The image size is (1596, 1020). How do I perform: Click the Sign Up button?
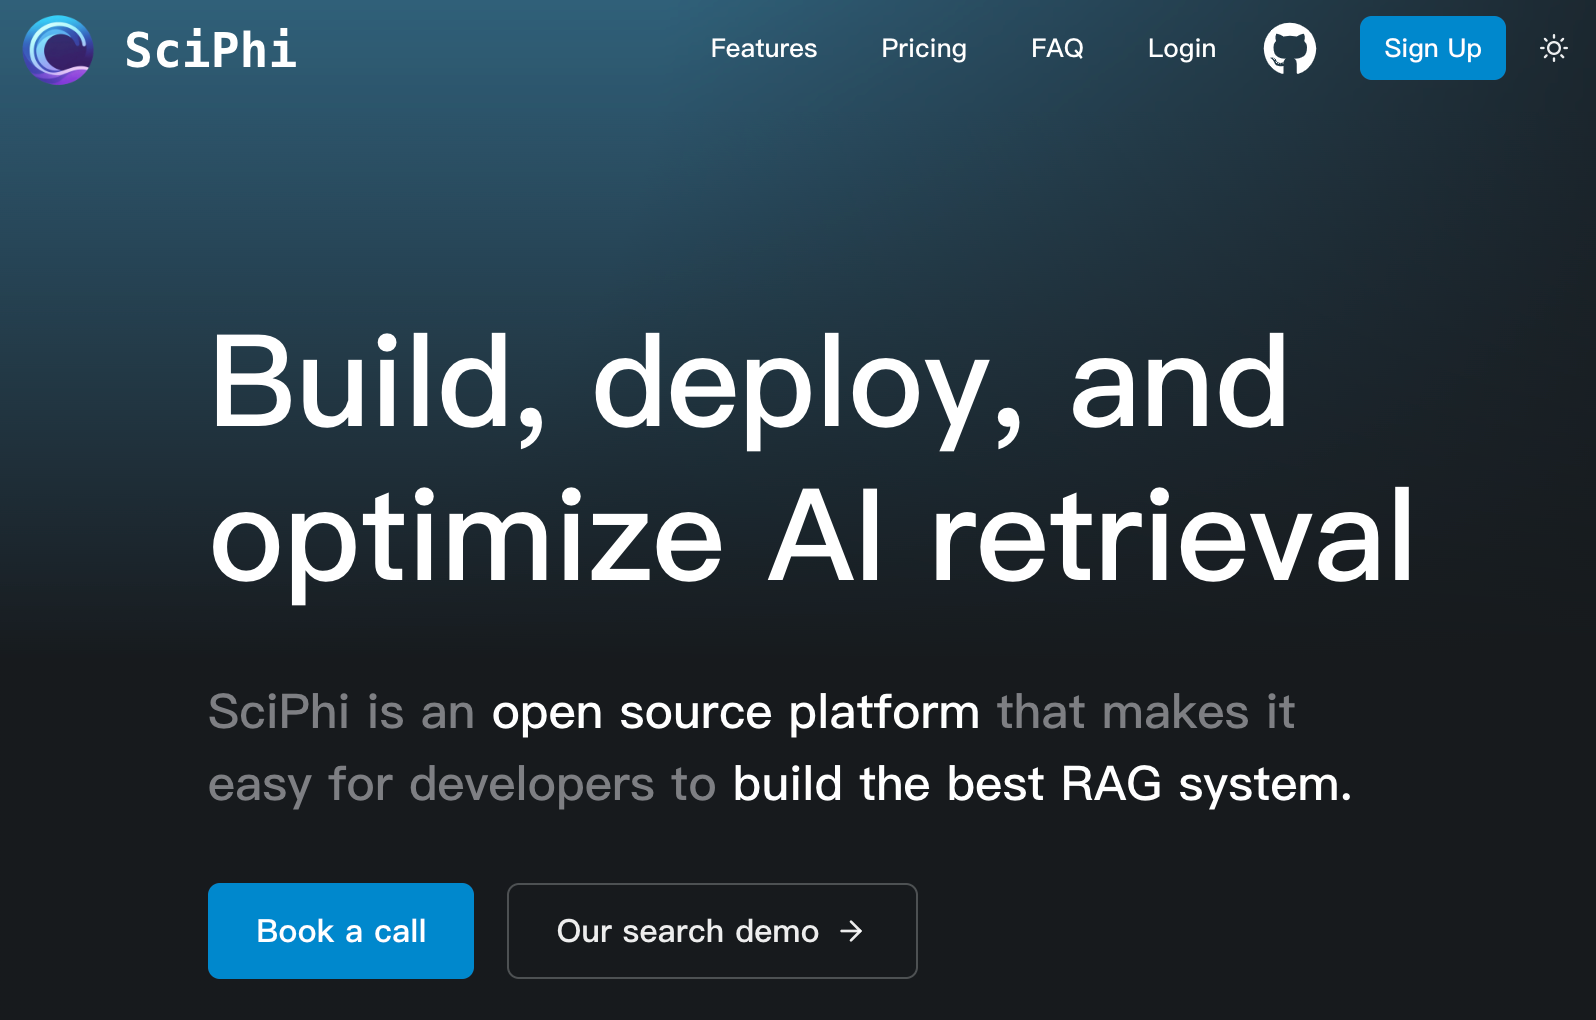pos(1433,48)
